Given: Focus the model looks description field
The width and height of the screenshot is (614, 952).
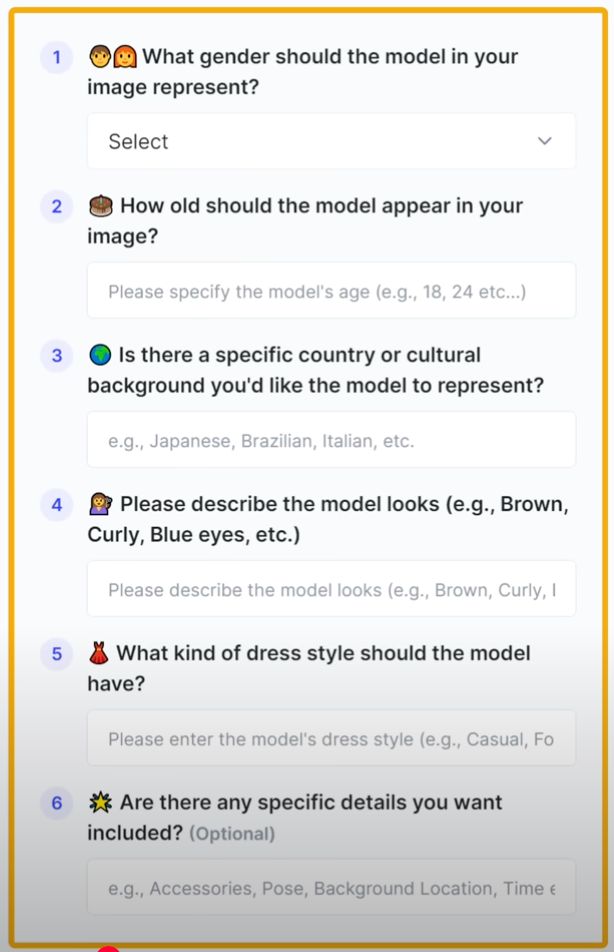Looking at the screenshot, I should 332,589.
